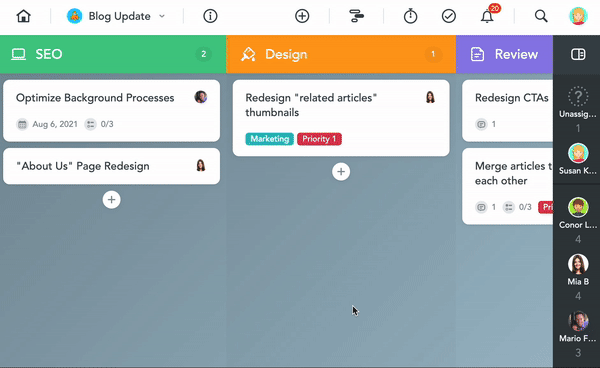
Task: Filter tasks by Susan K.
Action: tap(578, 159)
